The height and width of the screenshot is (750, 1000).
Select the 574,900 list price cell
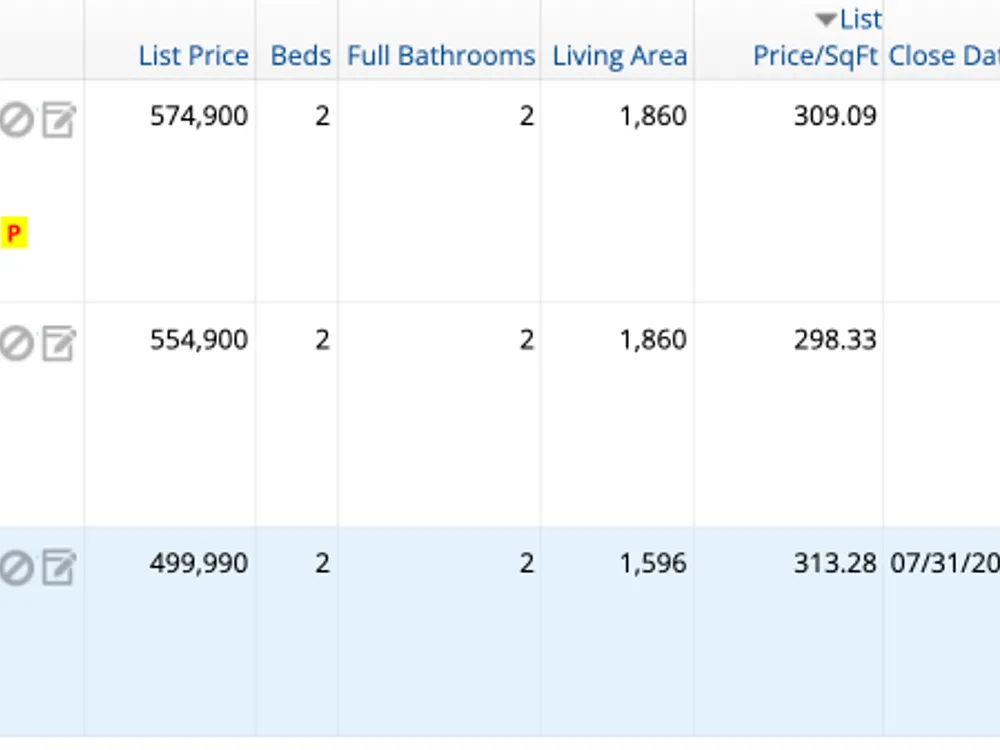tap(199, 117)
